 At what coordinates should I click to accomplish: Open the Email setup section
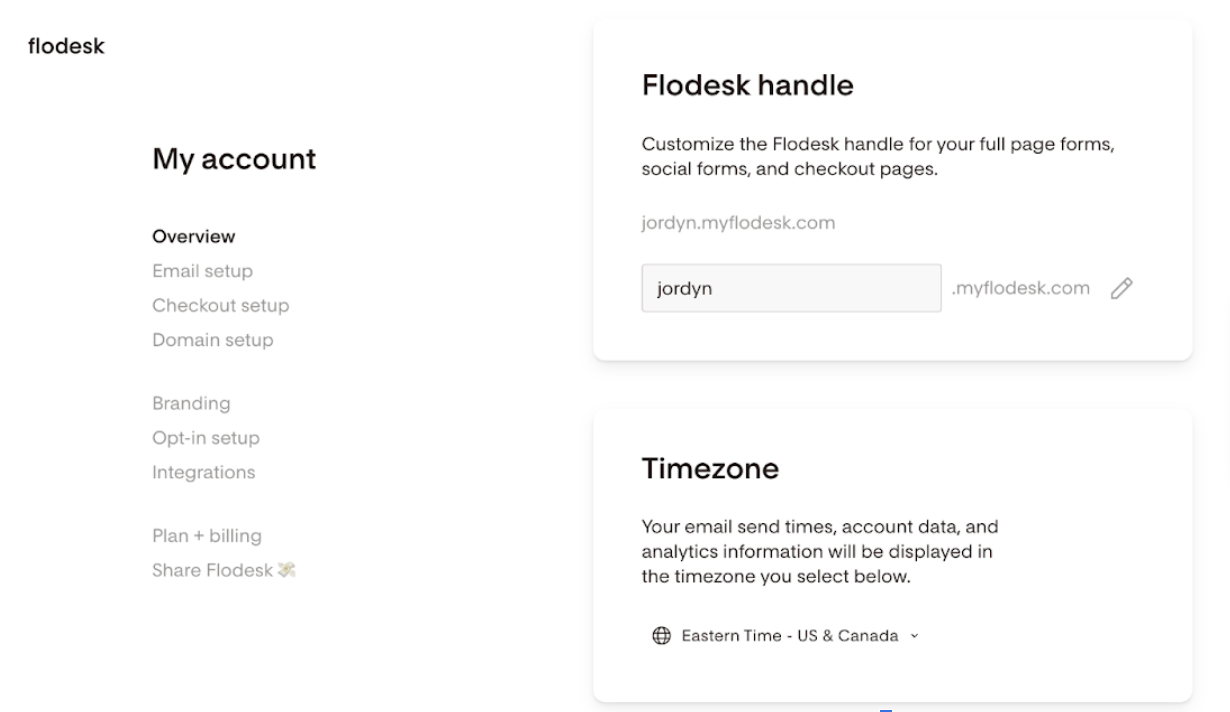tap(202, 271)
